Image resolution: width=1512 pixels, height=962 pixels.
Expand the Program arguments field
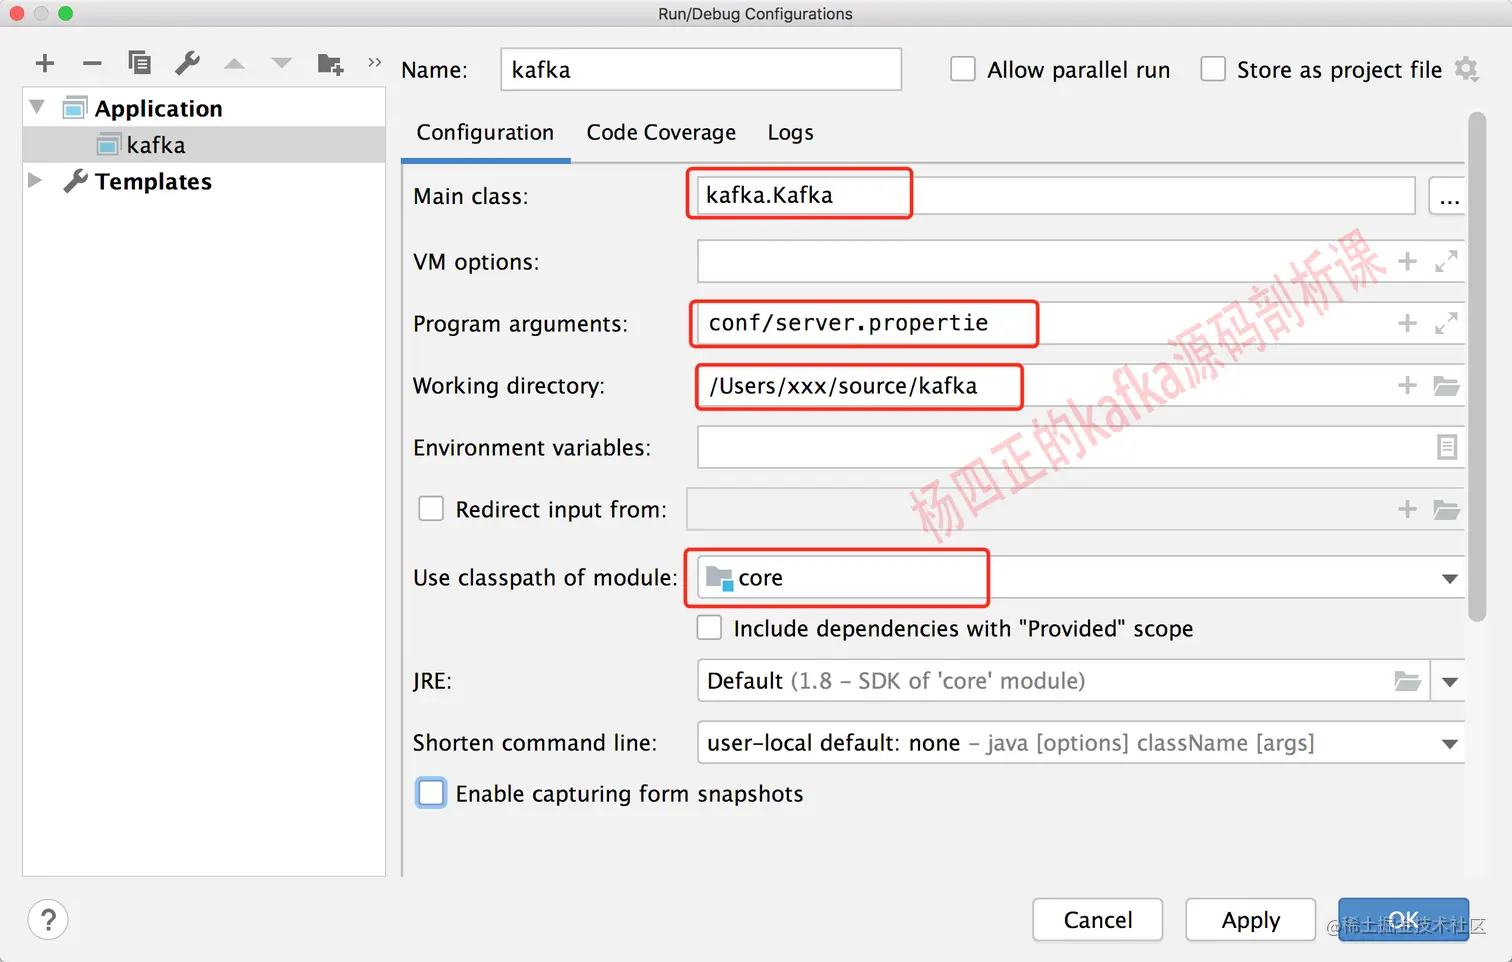pos(1446,323)
